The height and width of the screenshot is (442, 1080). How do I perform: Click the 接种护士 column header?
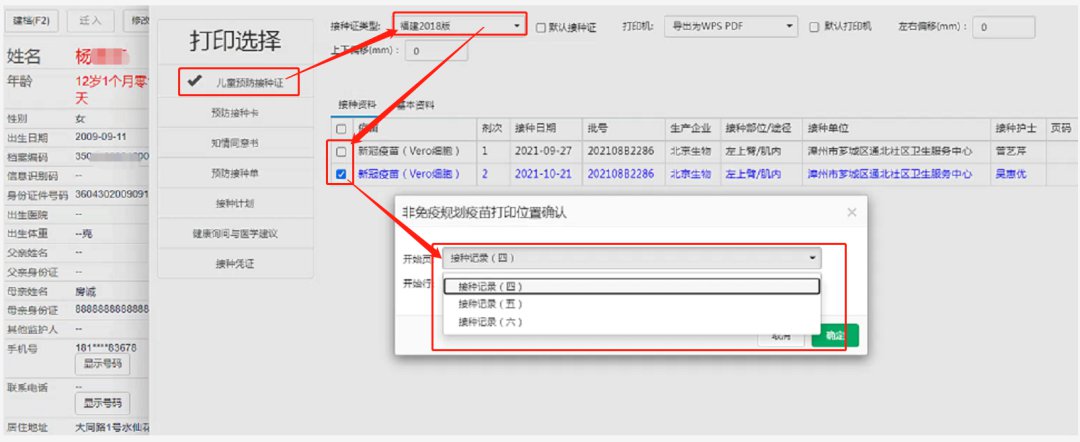coord(1016,129)
